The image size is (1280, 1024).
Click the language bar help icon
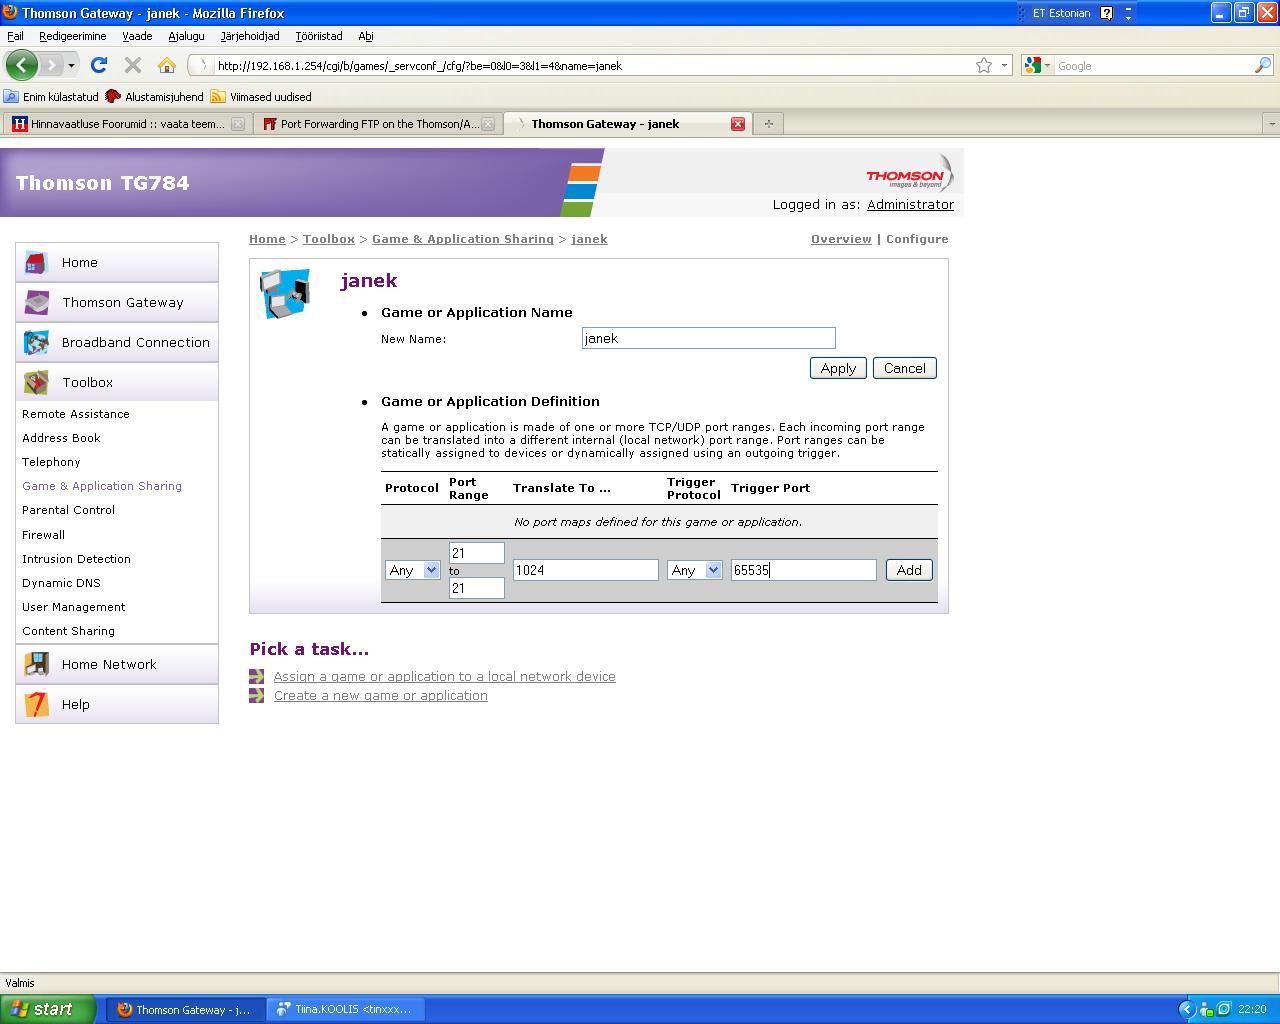[x=1106, y=13]
